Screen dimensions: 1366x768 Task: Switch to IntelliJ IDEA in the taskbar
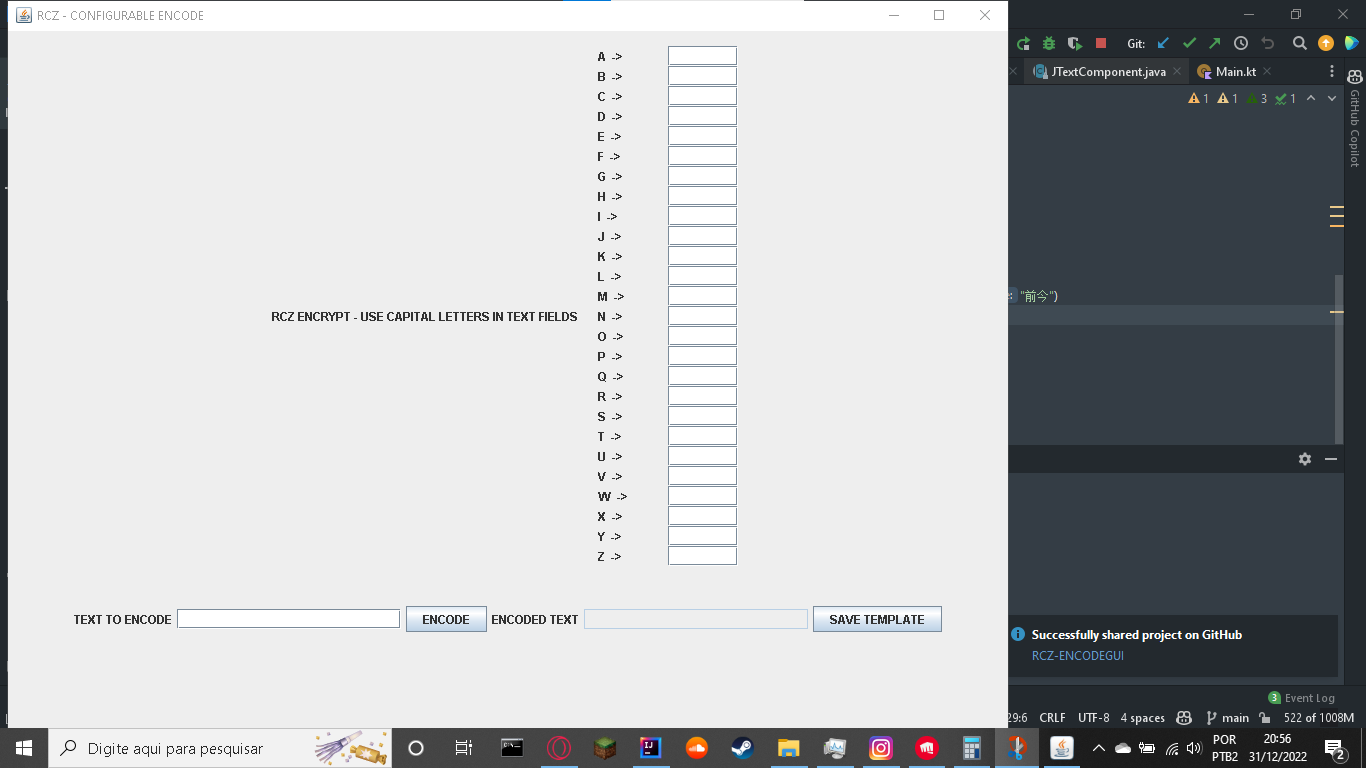(651, 748)
